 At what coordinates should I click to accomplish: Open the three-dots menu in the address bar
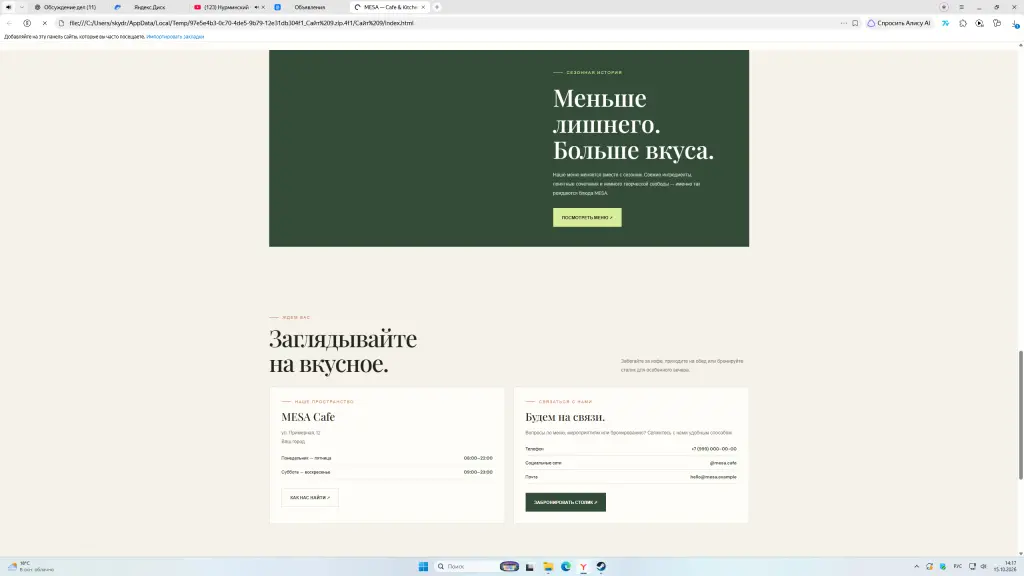844,23
